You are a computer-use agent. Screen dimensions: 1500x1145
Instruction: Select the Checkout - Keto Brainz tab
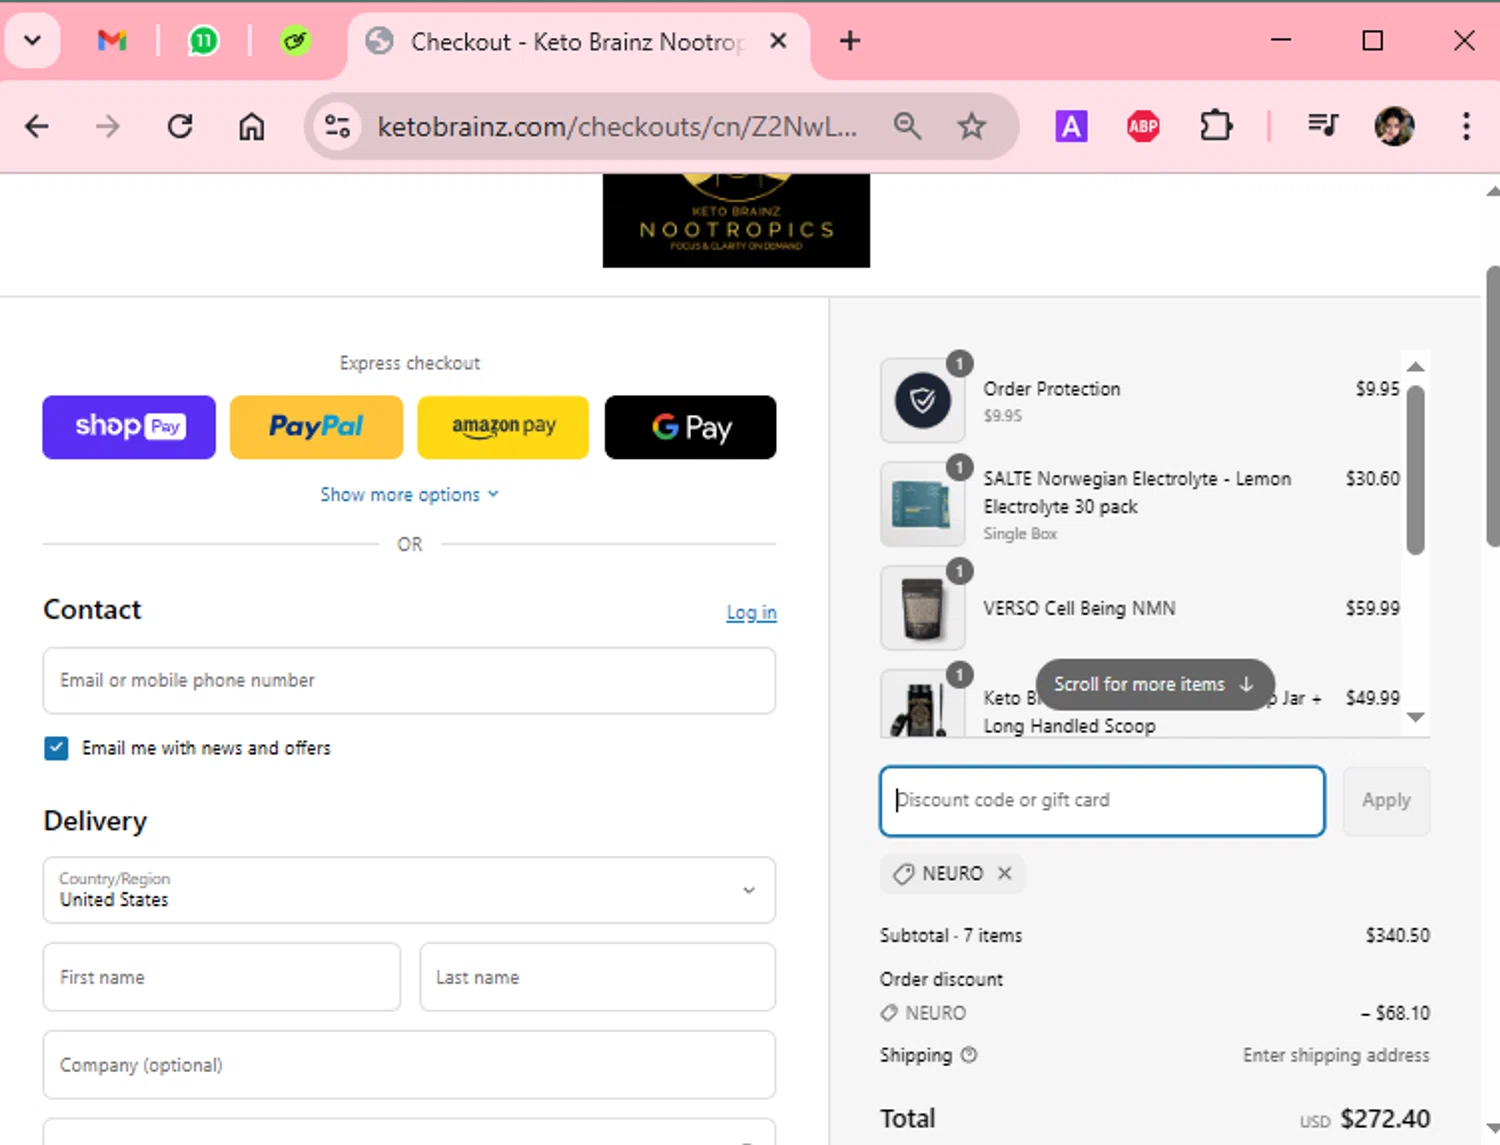[577, 42]
